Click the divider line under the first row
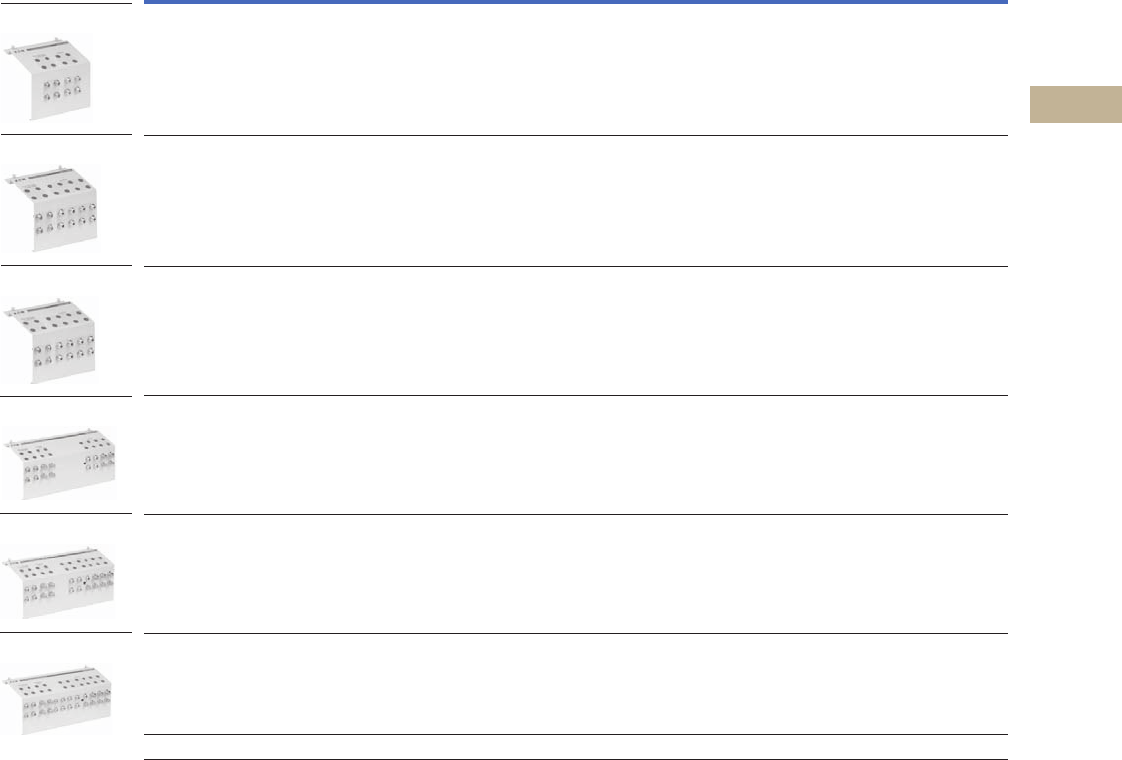The image size is (1122, 760). tap(575, 135)
